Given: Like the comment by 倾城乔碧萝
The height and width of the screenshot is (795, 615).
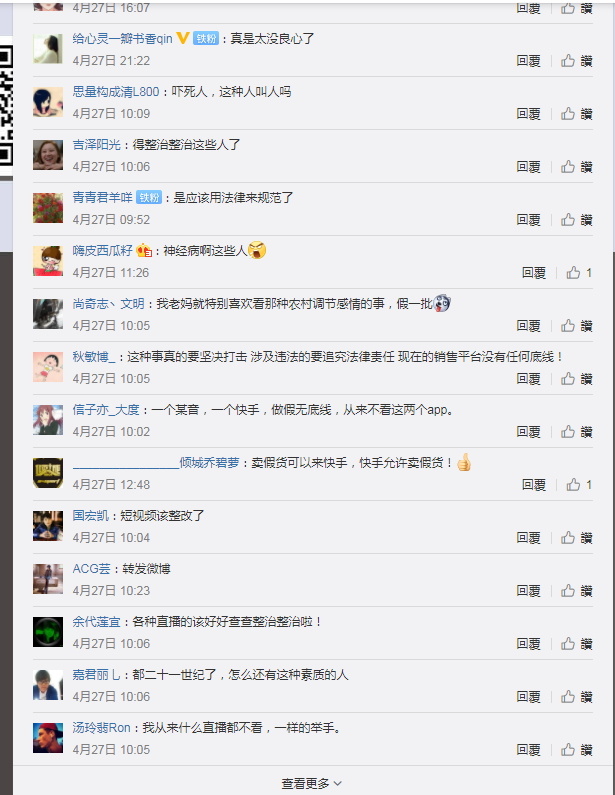Looking at the screenshot, I should [x=578, y=485].
